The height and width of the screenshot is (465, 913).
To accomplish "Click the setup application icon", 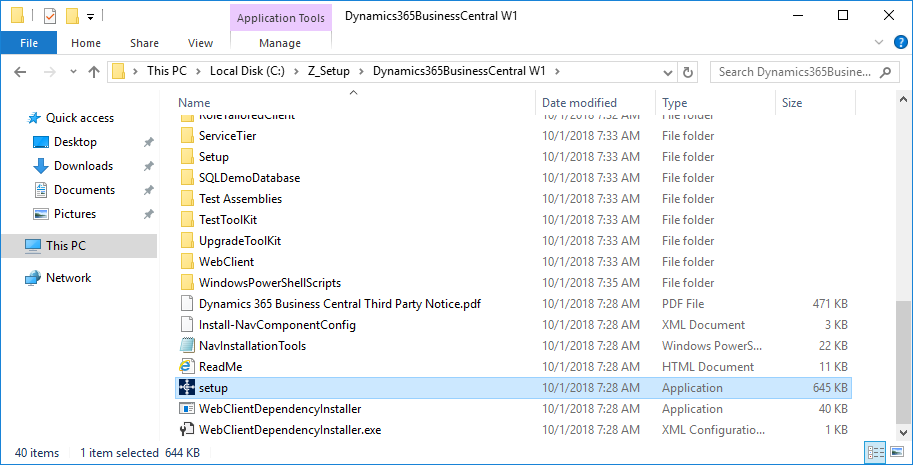I will pyautogui.click(x=186, y=388).
